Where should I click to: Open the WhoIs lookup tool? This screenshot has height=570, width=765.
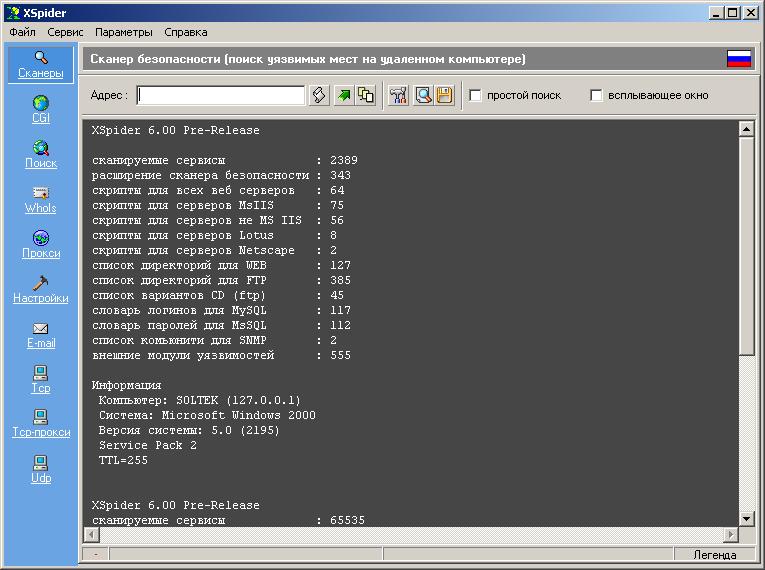pyautogui.click(x=40, y=200)
